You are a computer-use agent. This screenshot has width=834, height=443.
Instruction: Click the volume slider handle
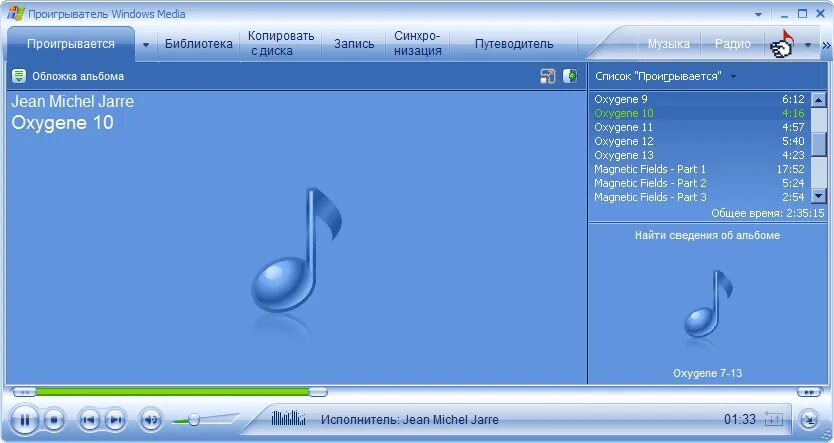(x=194, y=420)
